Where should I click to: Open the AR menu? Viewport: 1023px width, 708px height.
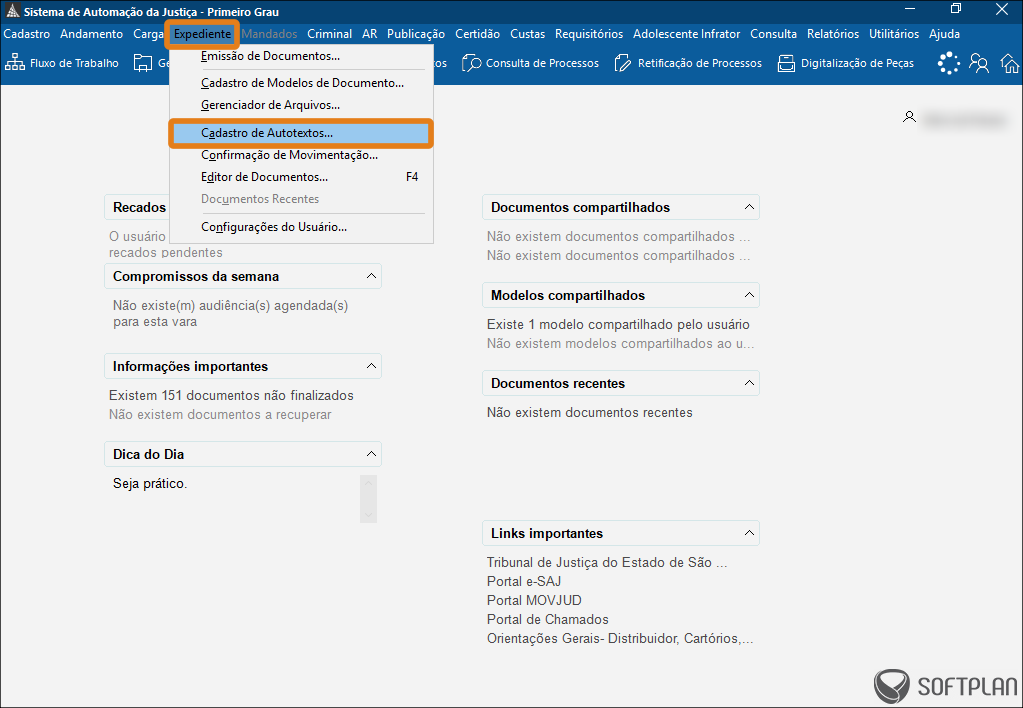370,34
